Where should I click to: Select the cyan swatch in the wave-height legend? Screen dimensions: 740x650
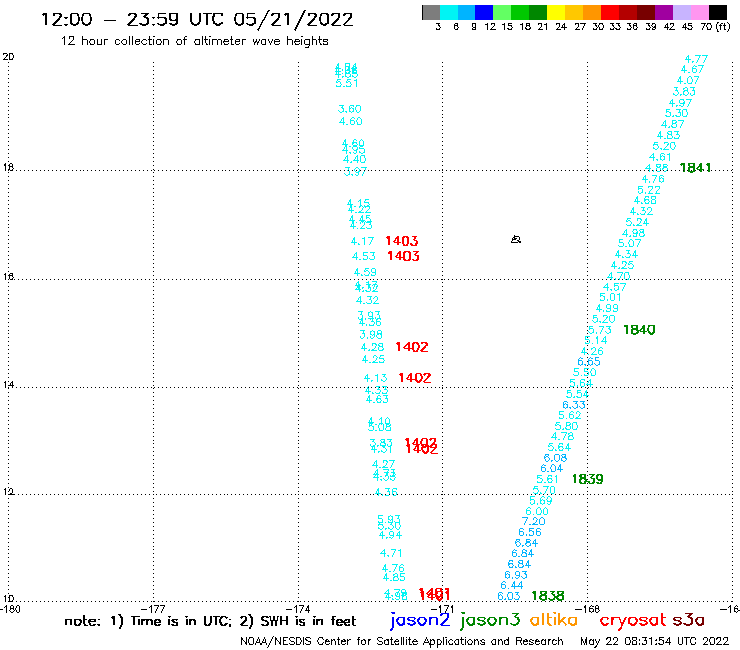(x=448, y=12)
